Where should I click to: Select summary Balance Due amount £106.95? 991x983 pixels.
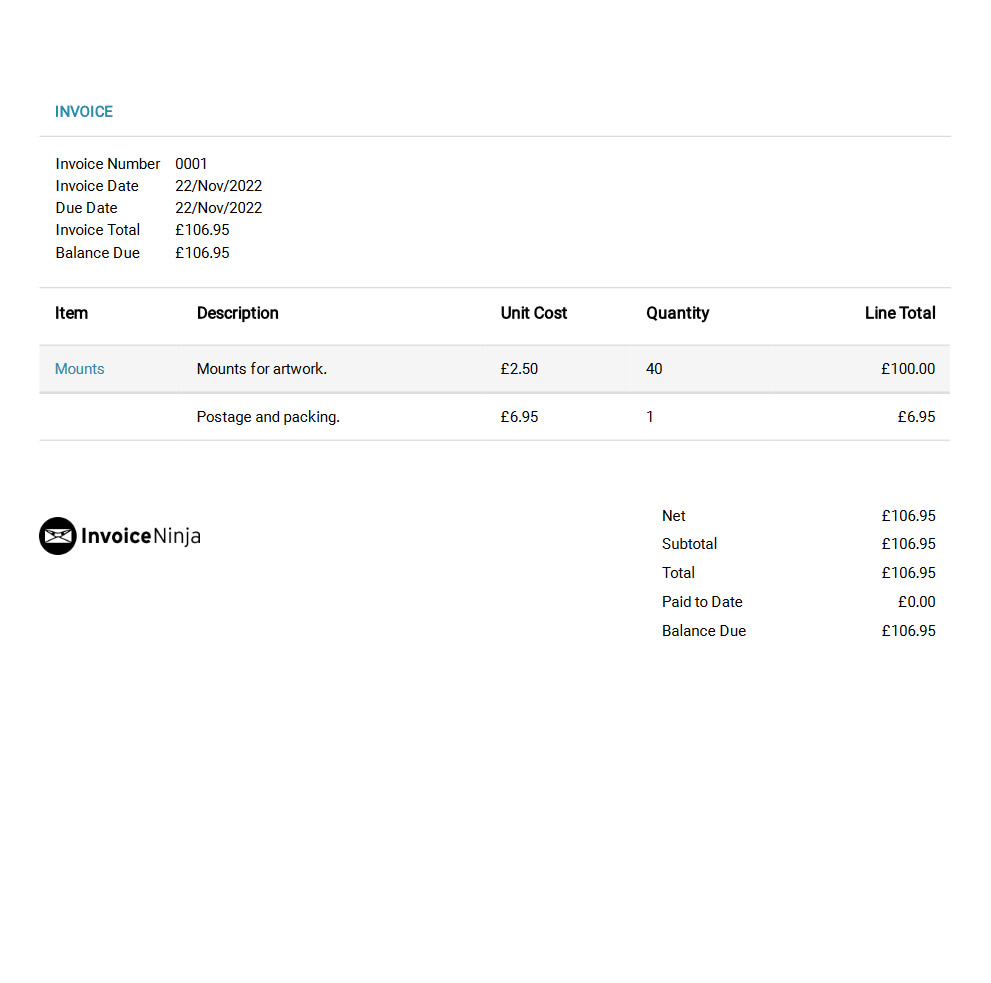click(908, 631)
